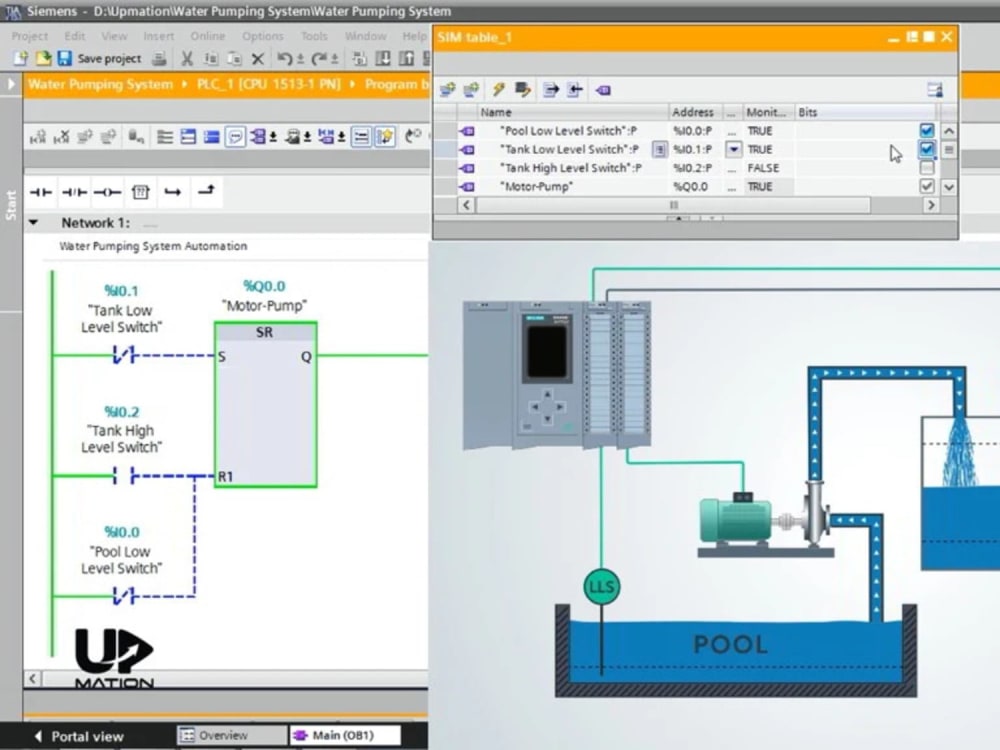Image resolution: width=1000 pixels, height=750 pixels.
Task: Open the Redo history dropdown arrow
Action: [x=334, y=59]
